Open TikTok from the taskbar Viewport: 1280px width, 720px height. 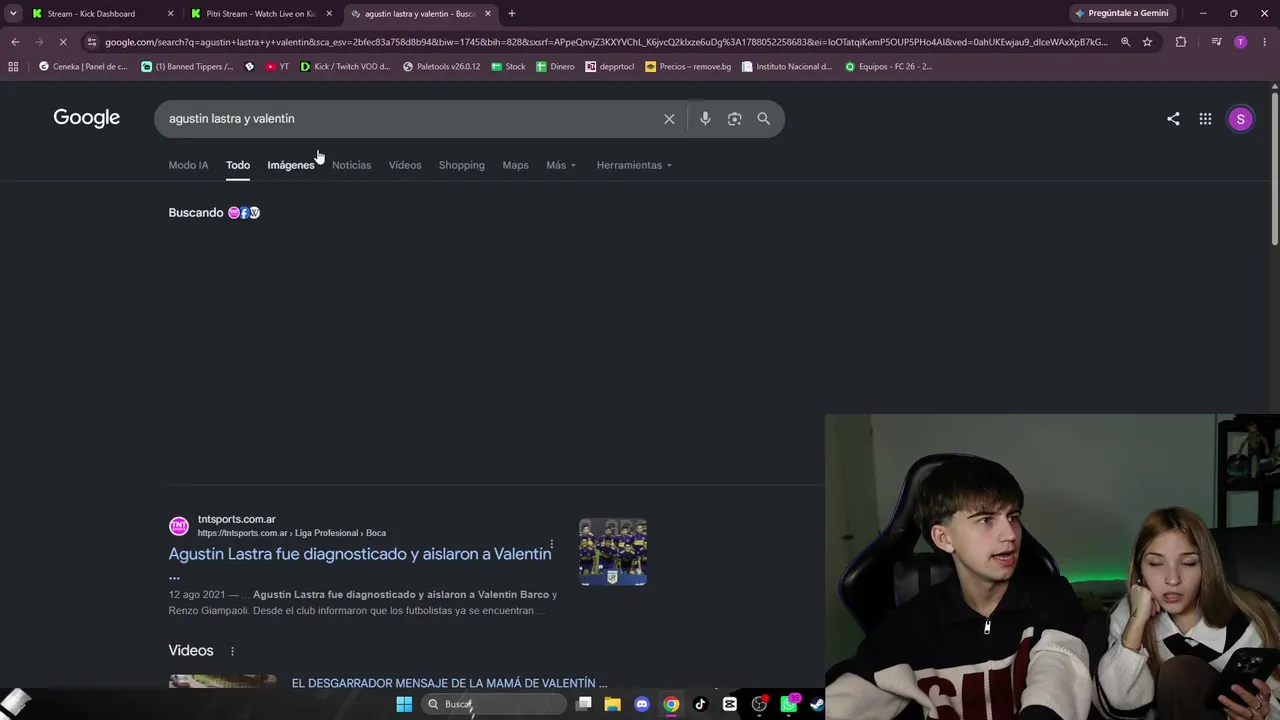pos(700,704)
